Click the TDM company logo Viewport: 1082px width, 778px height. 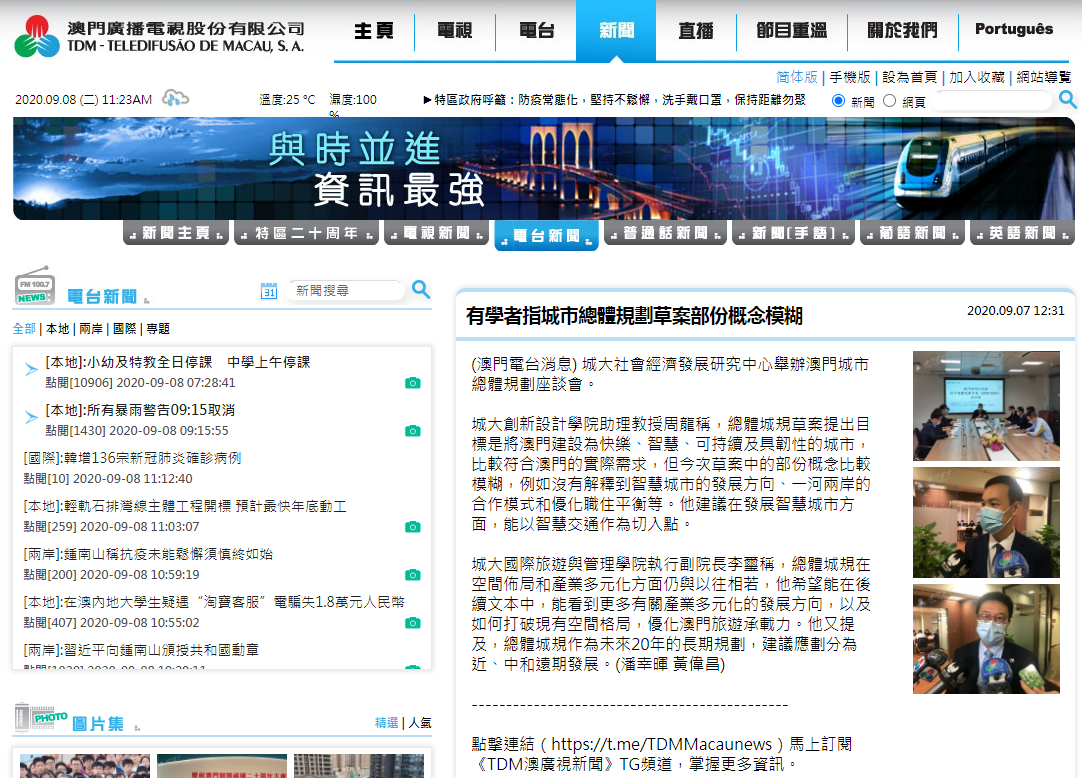(159, 36)
